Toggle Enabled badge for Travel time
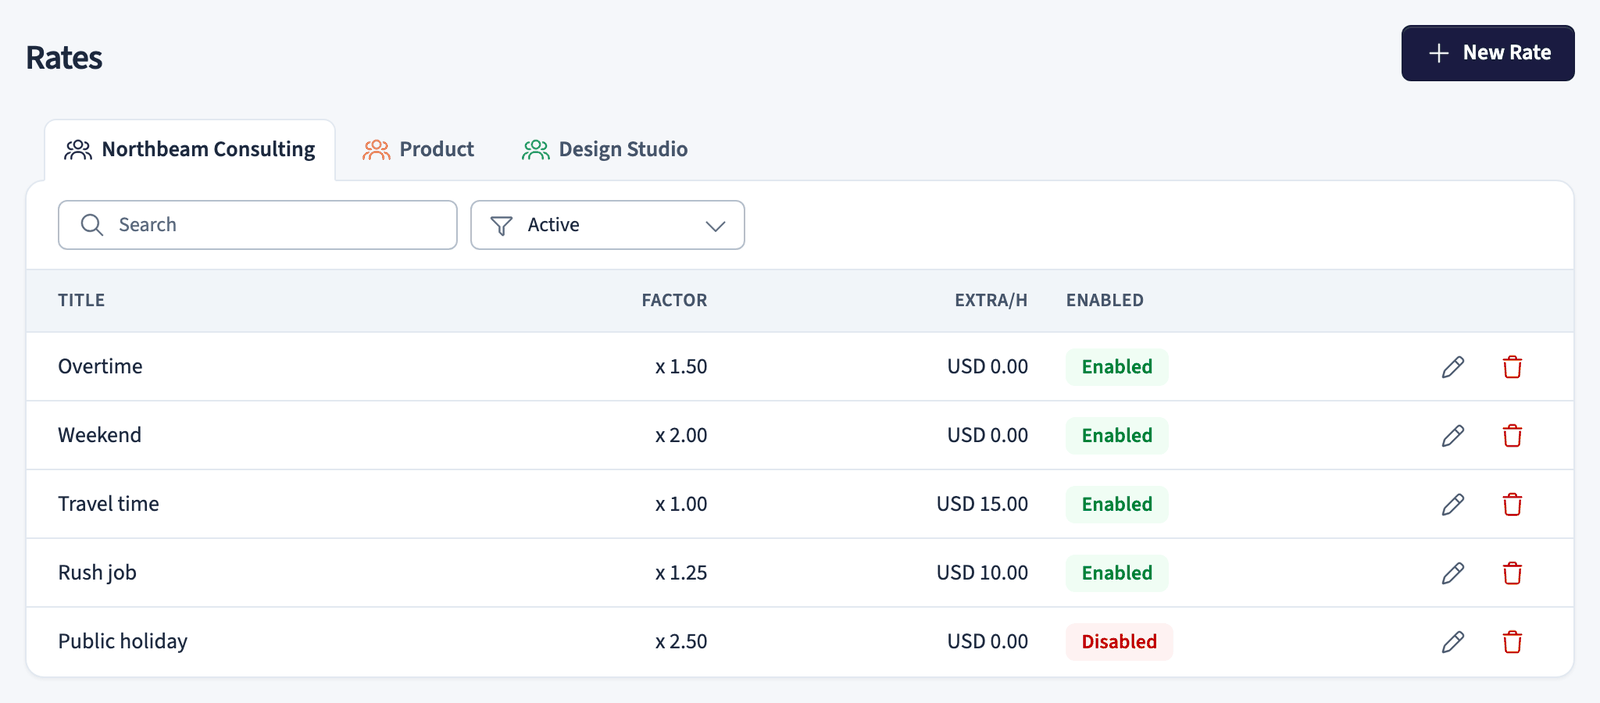 click(x=1117, y=504)
